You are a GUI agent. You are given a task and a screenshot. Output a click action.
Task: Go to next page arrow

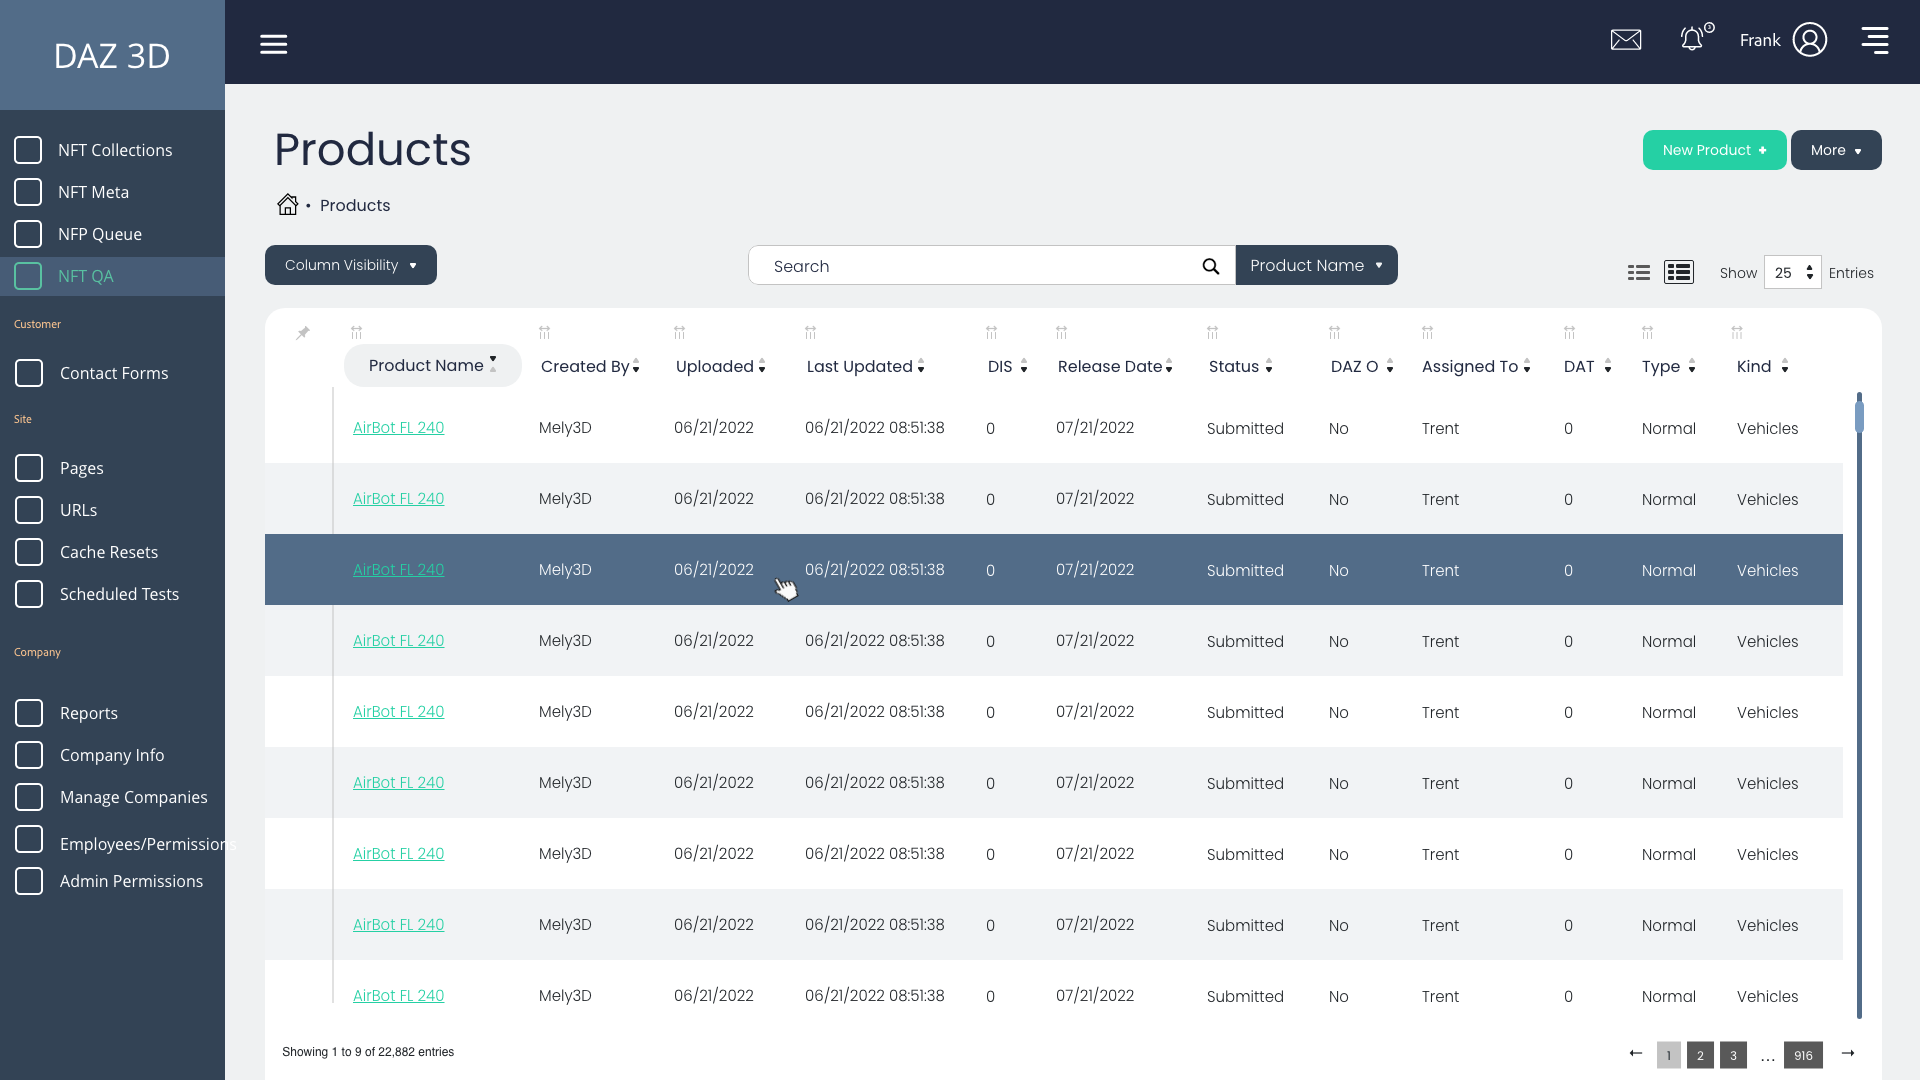coord(1848,1053)
